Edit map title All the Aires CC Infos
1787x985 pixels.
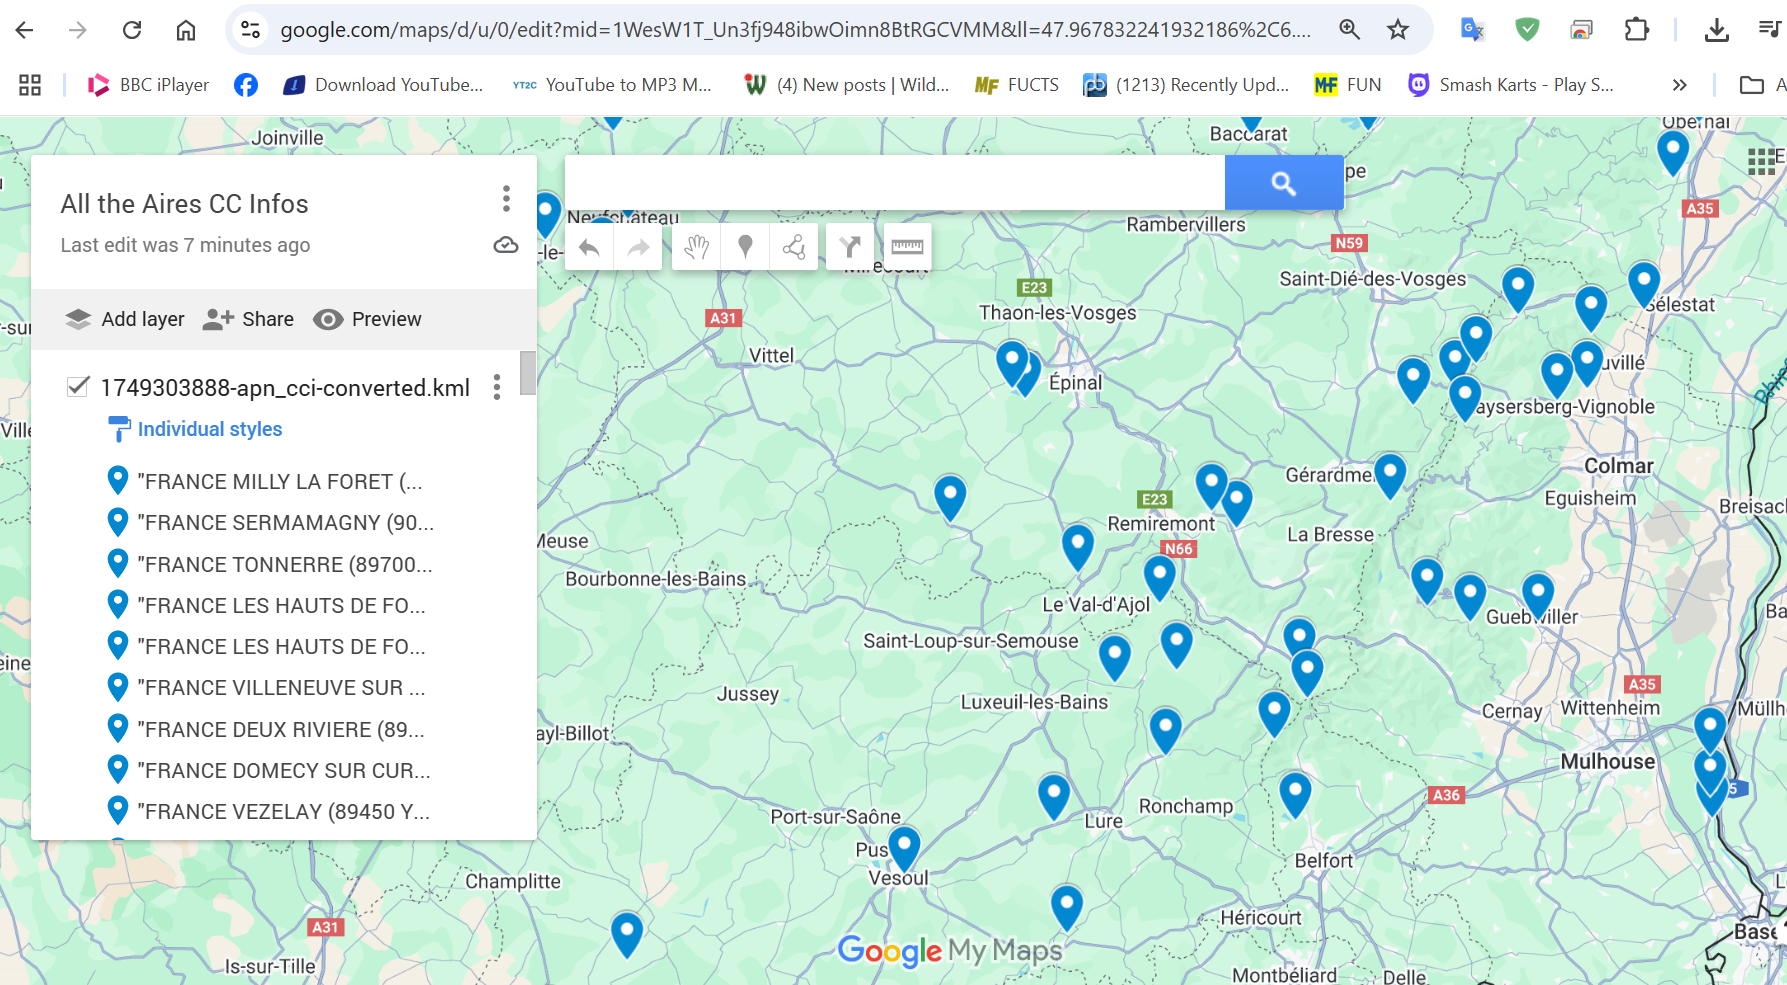pos(185,204)
